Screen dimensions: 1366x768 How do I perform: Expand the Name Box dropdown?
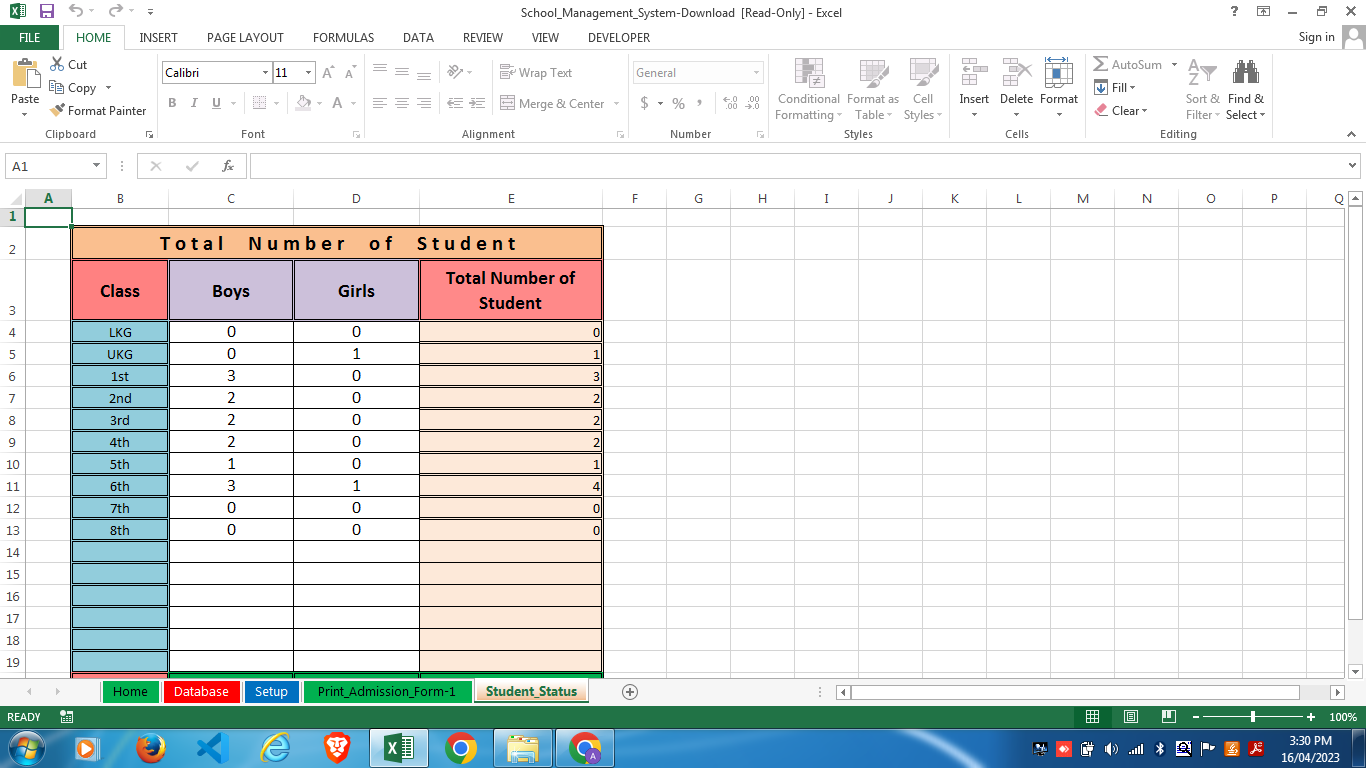pos(97,166)
